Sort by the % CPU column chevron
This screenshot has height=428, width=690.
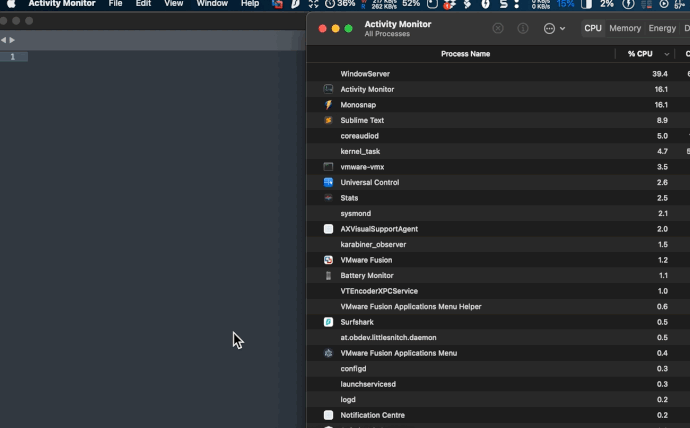click(666, 54)
